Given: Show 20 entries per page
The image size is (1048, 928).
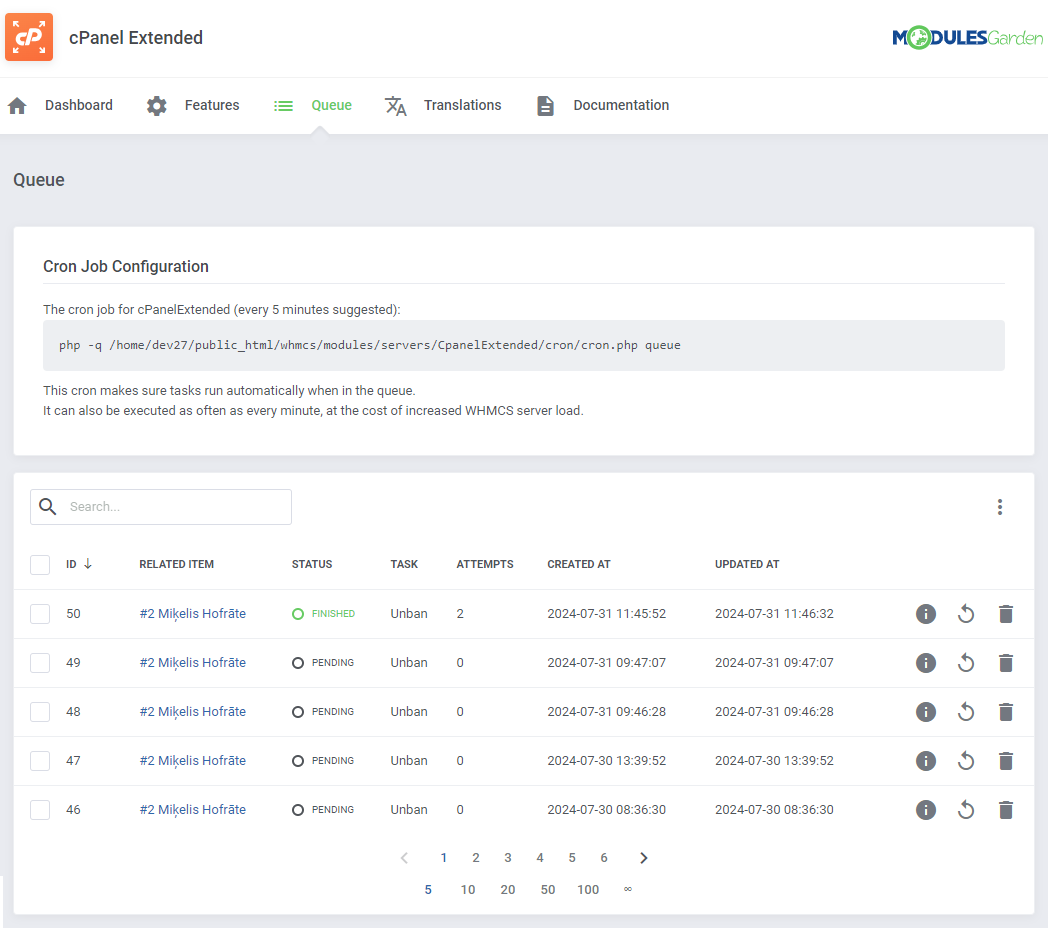Looking at the screenshot, I should [508, 890].
